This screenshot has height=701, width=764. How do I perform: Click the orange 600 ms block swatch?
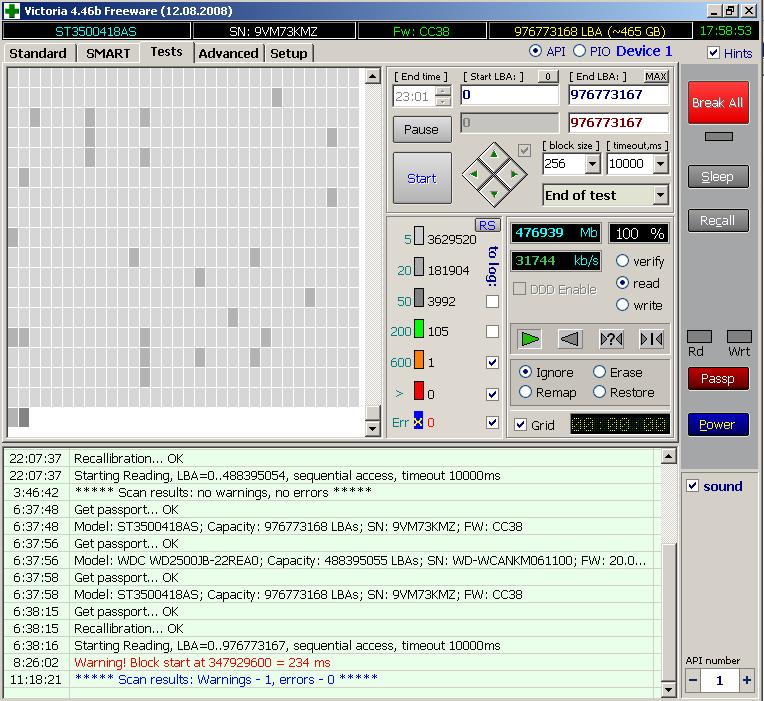(x=419, y=362)
